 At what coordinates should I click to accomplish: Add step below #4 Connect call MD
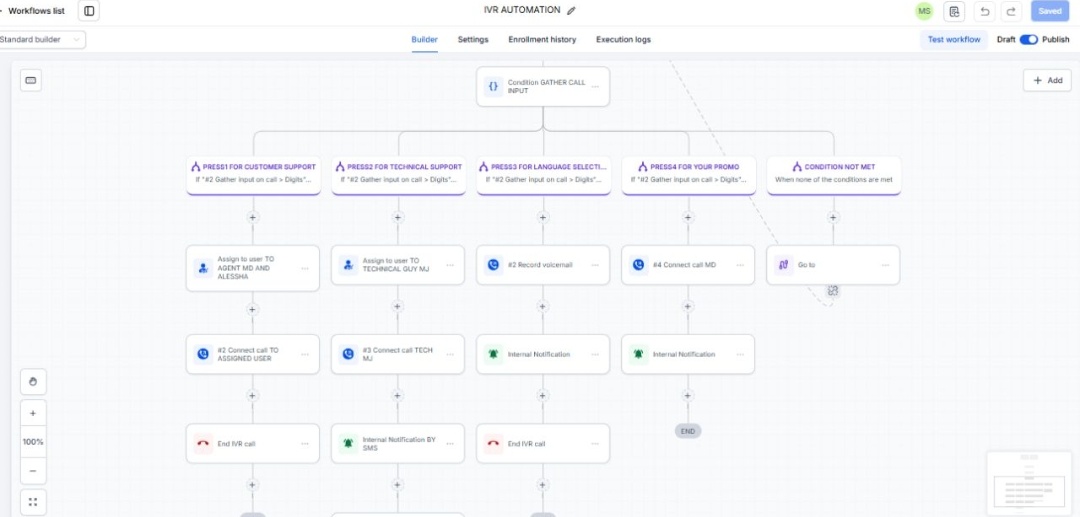click(x=687, y=306)
